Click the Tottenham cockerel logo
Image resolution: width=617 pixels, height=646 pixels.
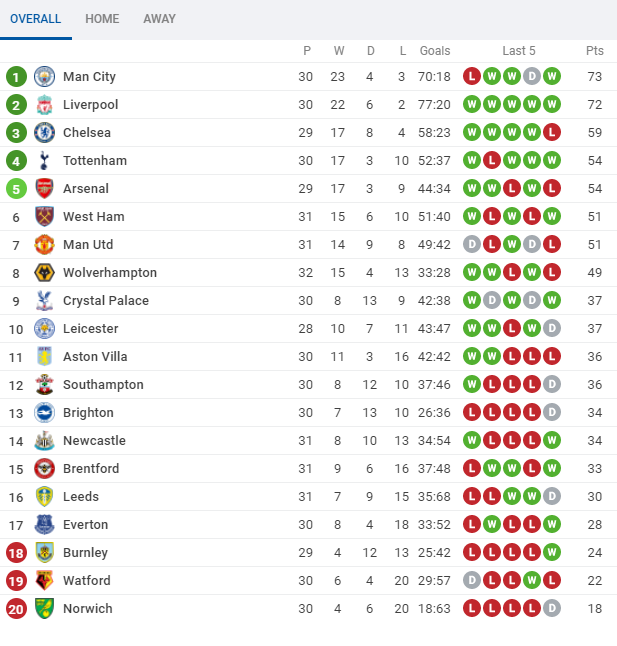tap(44, 161)
